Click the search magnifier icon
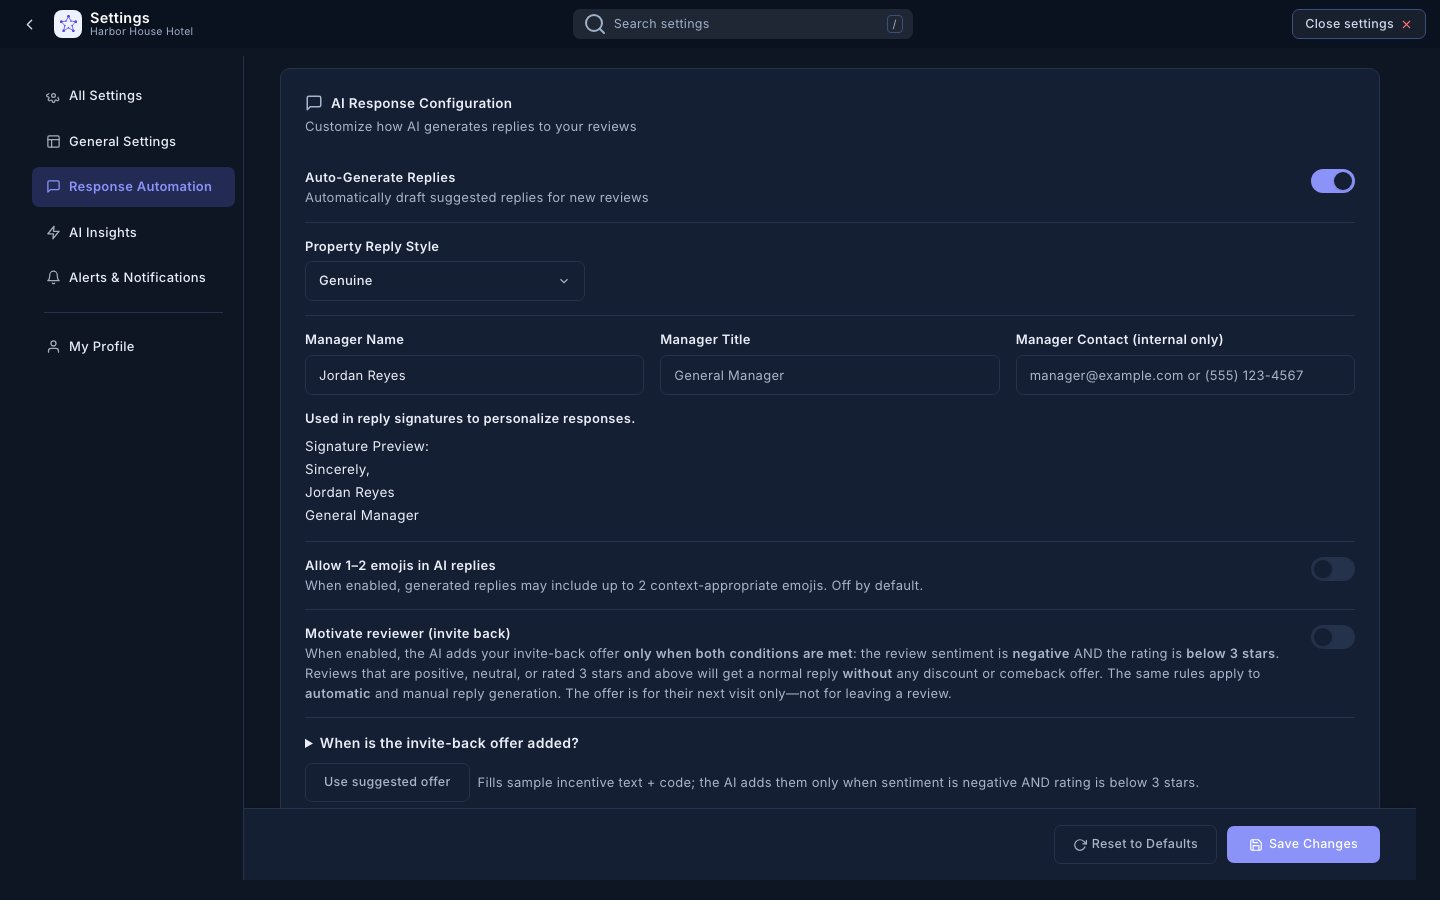The height and width of the screenshot is (900, 1440). [595, 24]
